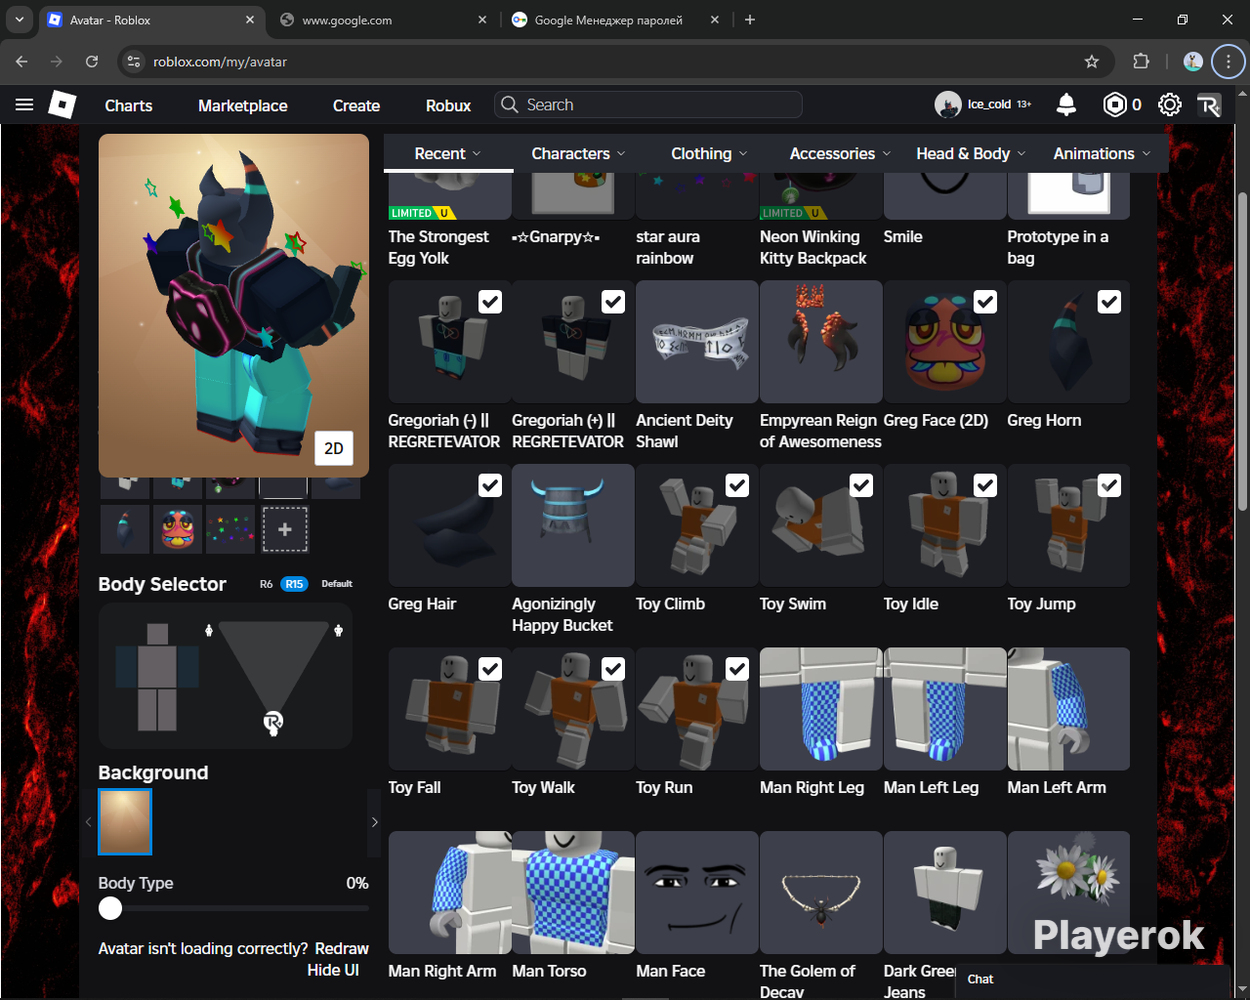Click the Chrome profile picture icon
The width and height of the screenshot is (1250, 1000).
coord(1193,62)
